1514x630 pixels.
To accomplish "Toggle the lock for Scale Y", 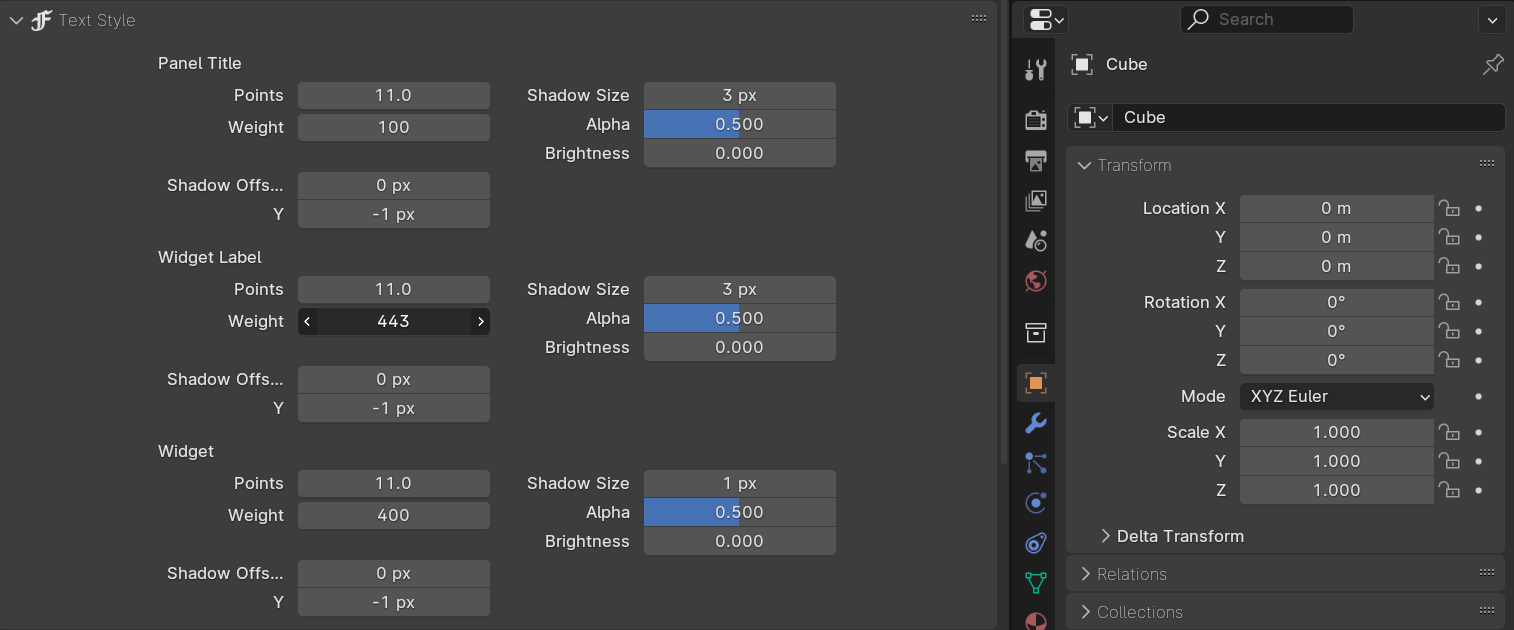I will point(1449,461).
